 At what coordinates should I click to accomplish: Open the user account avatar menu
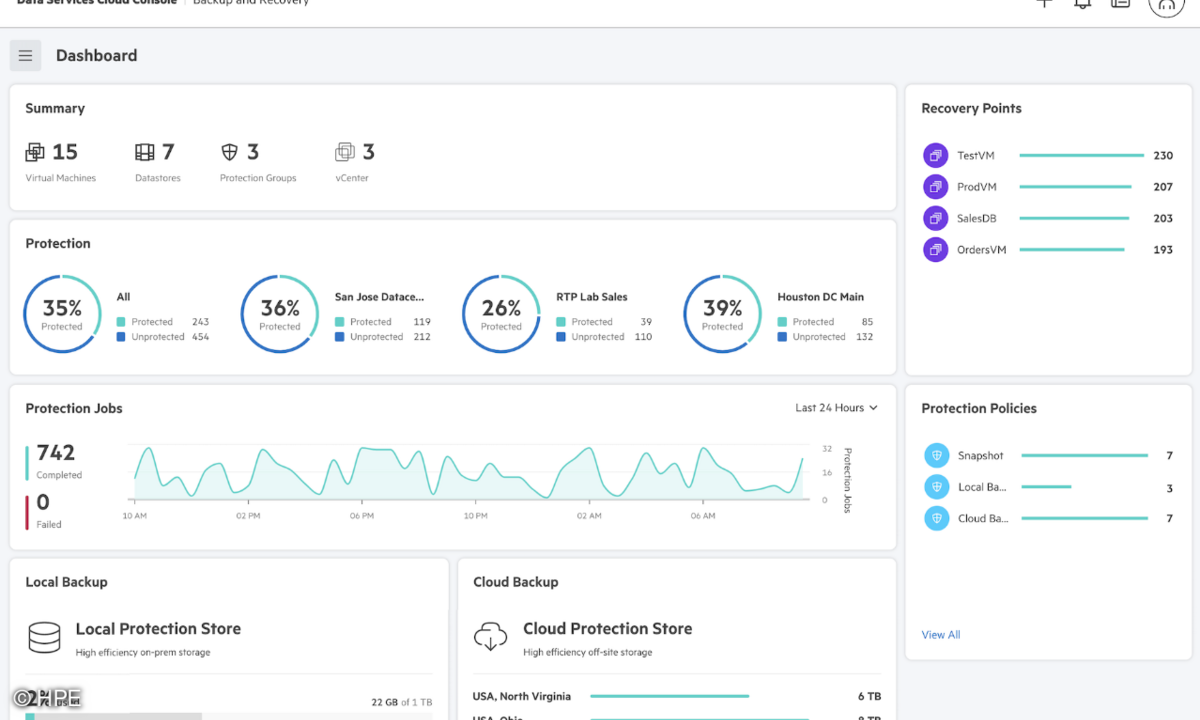1165,4
